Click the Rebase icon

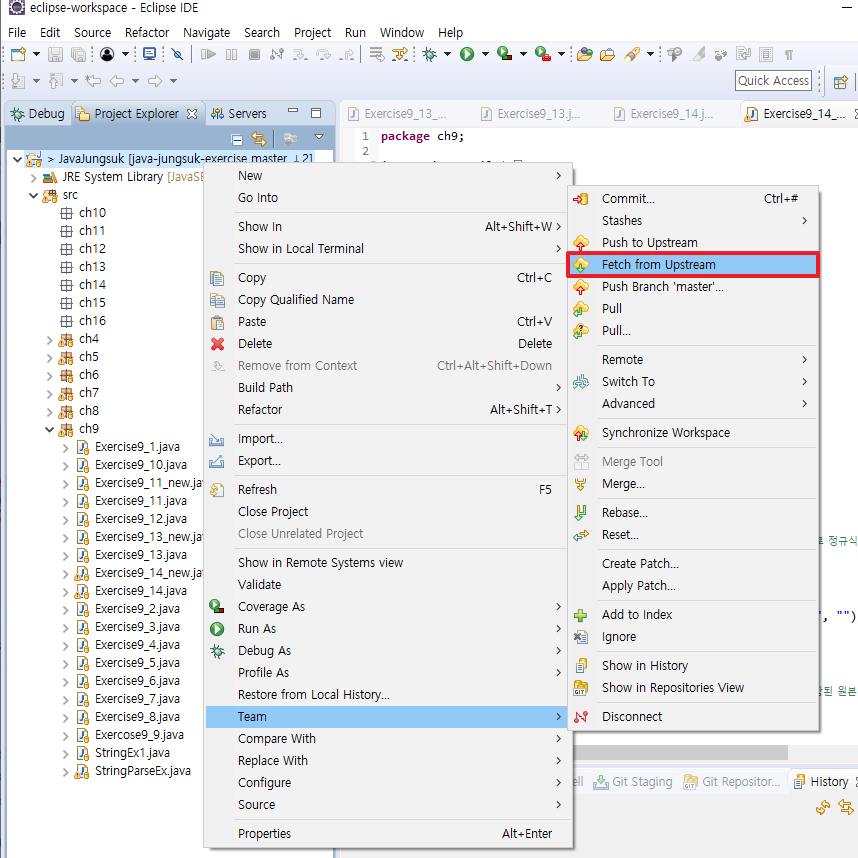point(581,513)
